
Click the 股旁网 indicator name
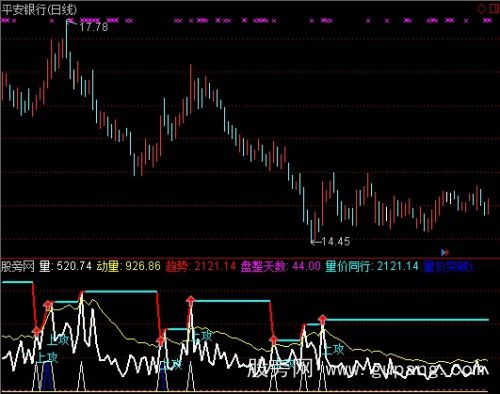18,266
